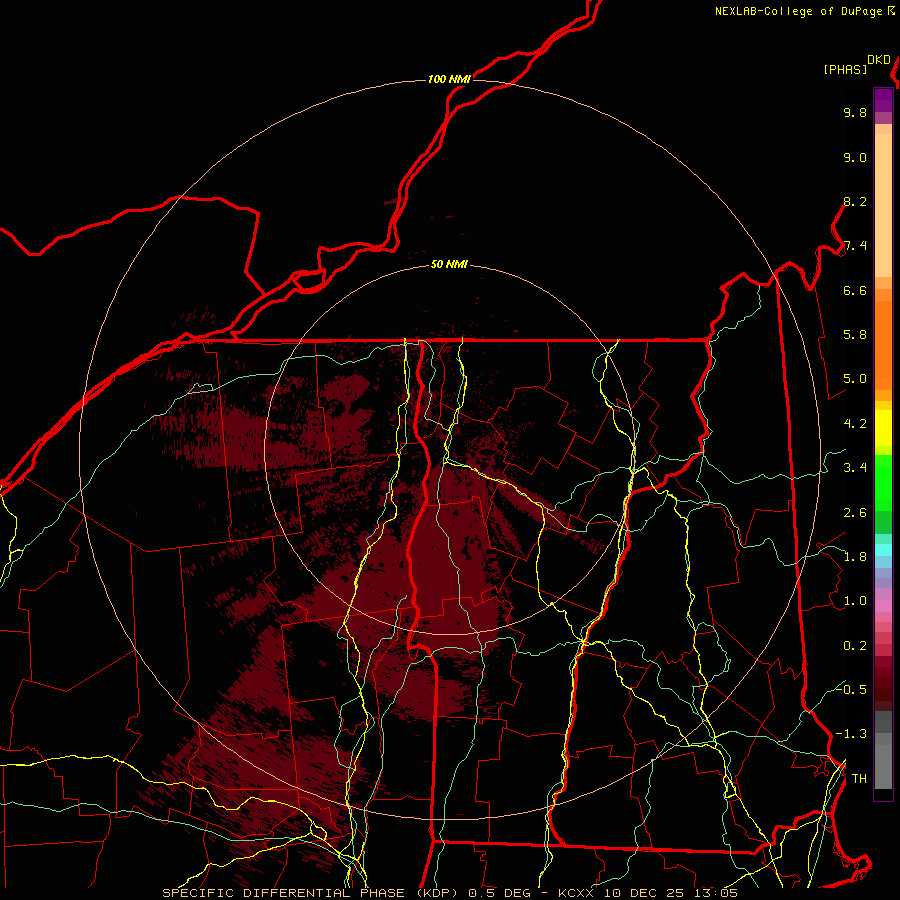Click the 8.2 scale value
The height and width of the screenshot is (900, 900).
[x=855, y=202]
